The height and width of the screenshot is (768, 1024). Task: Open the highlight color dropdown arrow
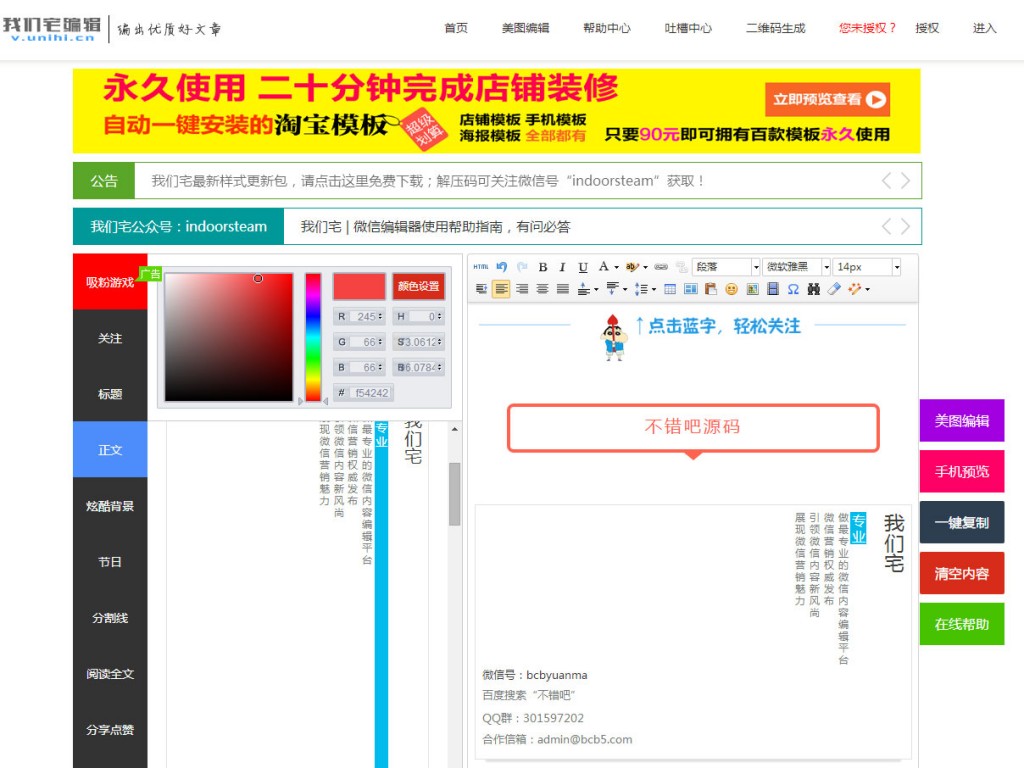pyautogui.click(x=645, y=267)
